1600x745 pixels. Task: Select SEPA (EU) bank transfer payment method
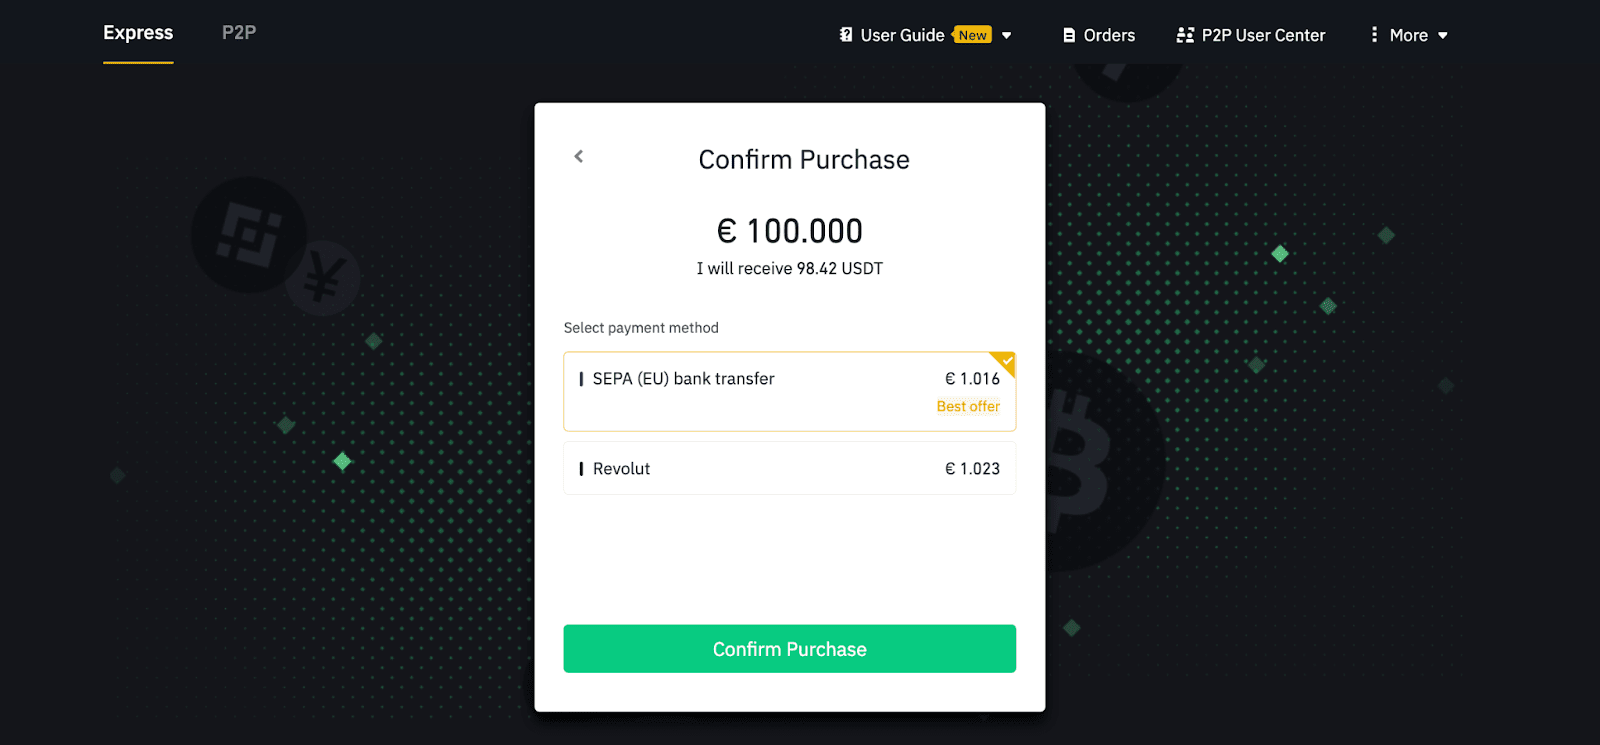pos(684,379)
